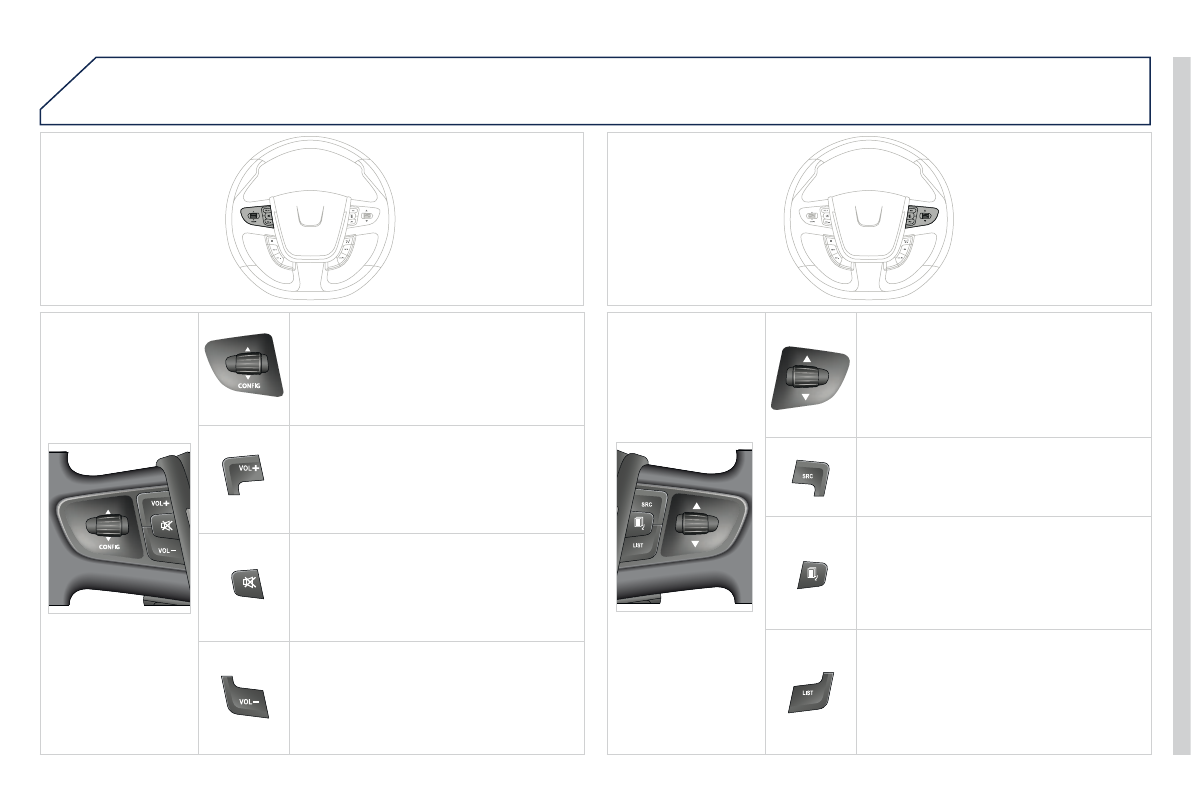Click the grey vertical bar at right edge
Viewport: 1191px width, 794px height.
[1182, 406]
